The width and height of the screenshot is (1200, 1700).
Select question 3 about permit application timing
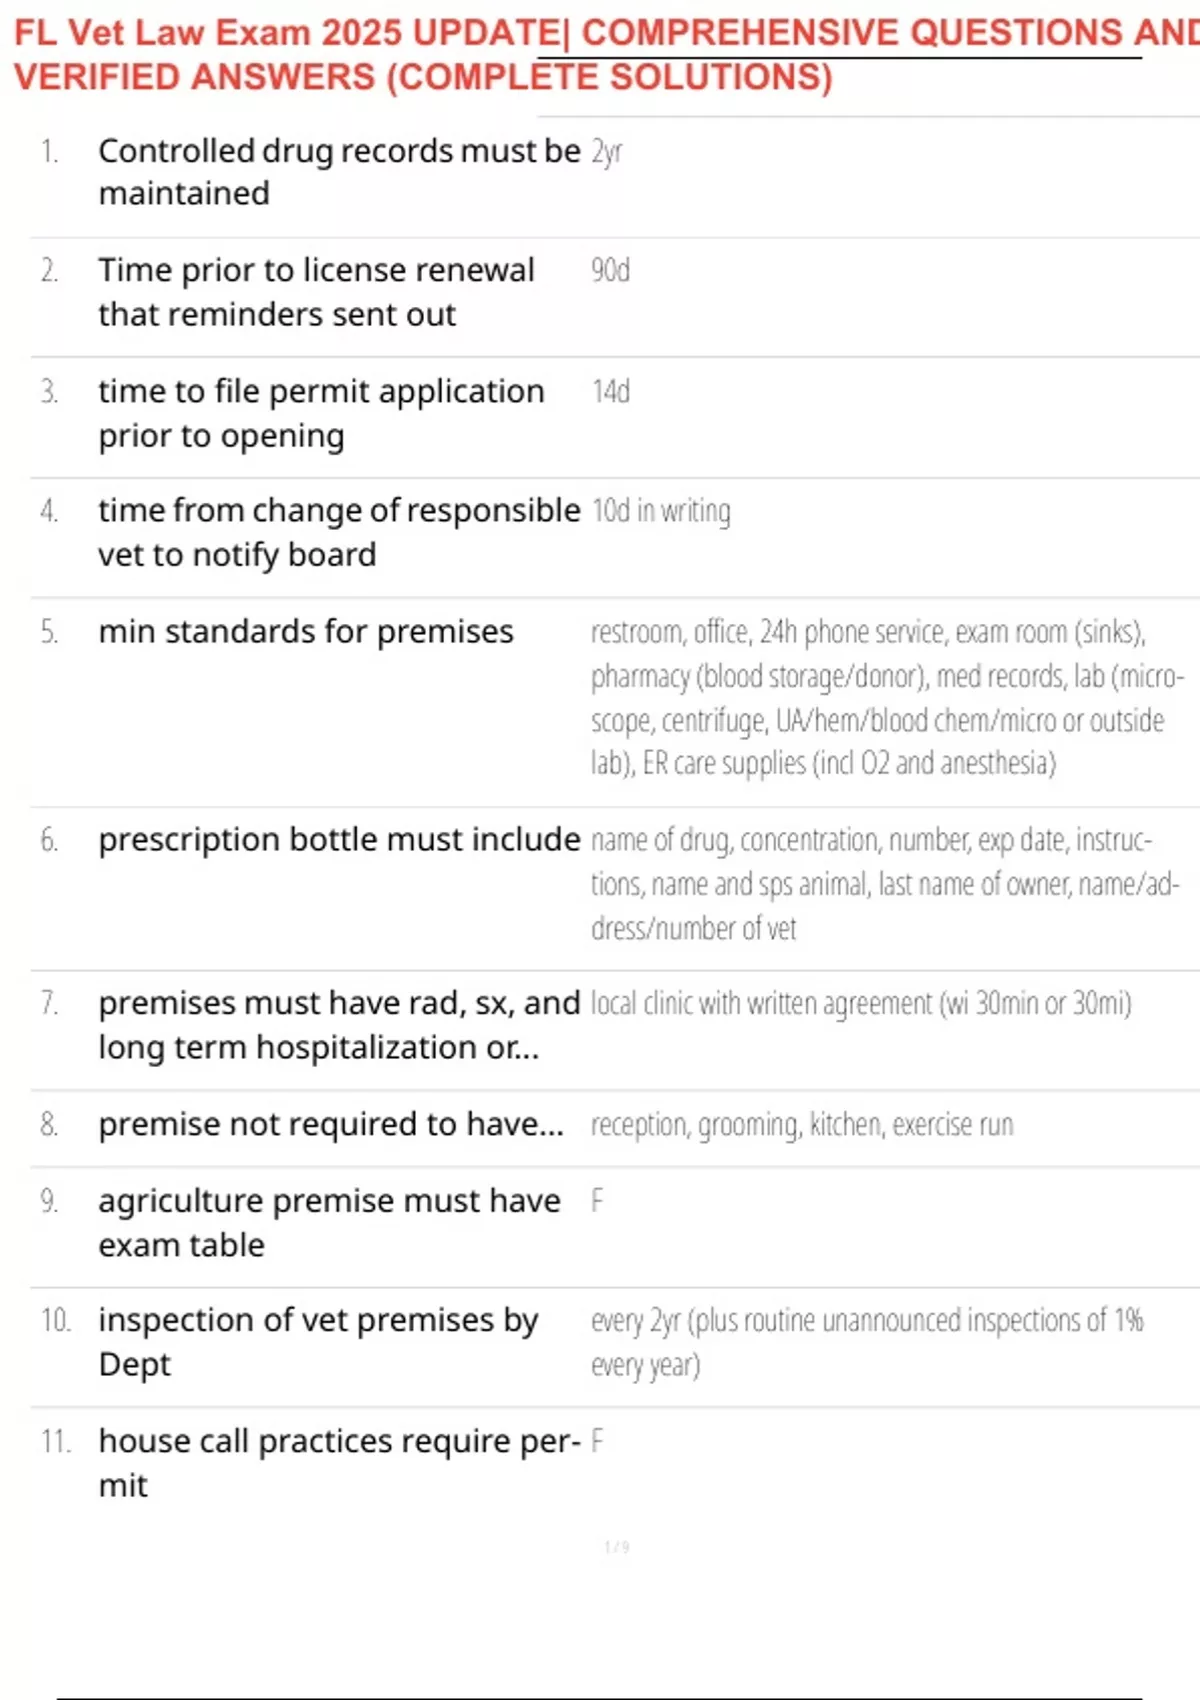[320, 413]
